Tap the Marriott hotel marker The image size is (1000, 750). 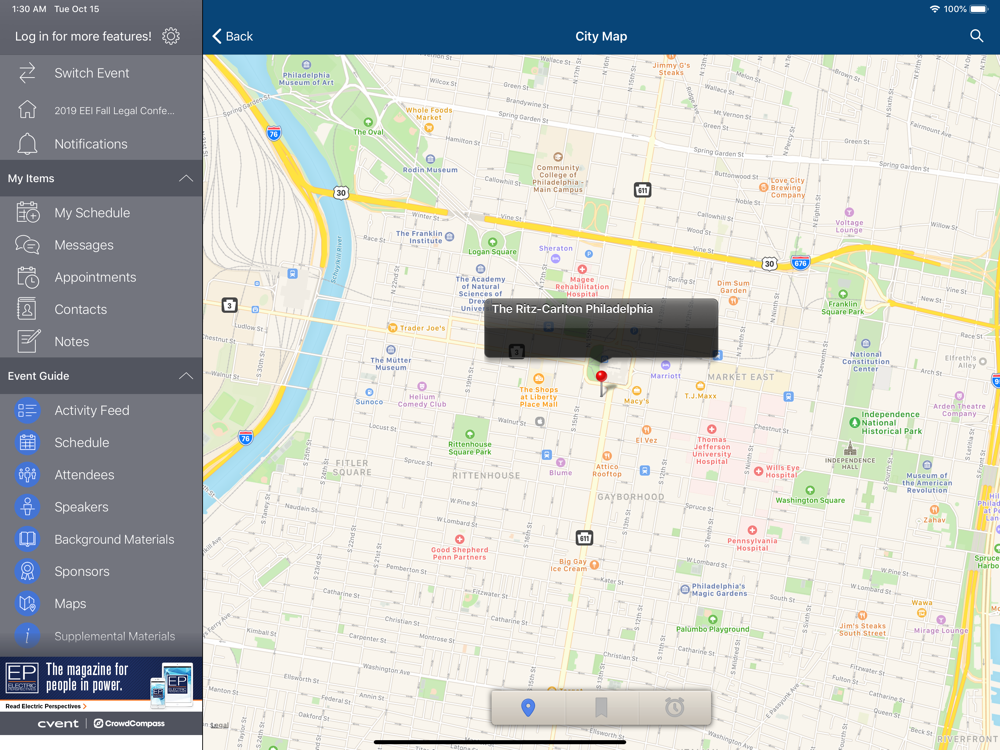click(665, 365)
